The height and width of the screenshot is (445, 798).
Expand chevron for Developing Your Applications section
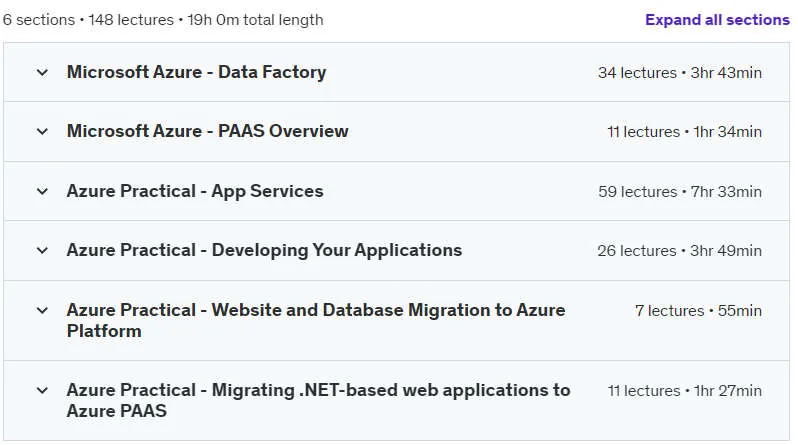pyautogui.click(x=42, y=251)
